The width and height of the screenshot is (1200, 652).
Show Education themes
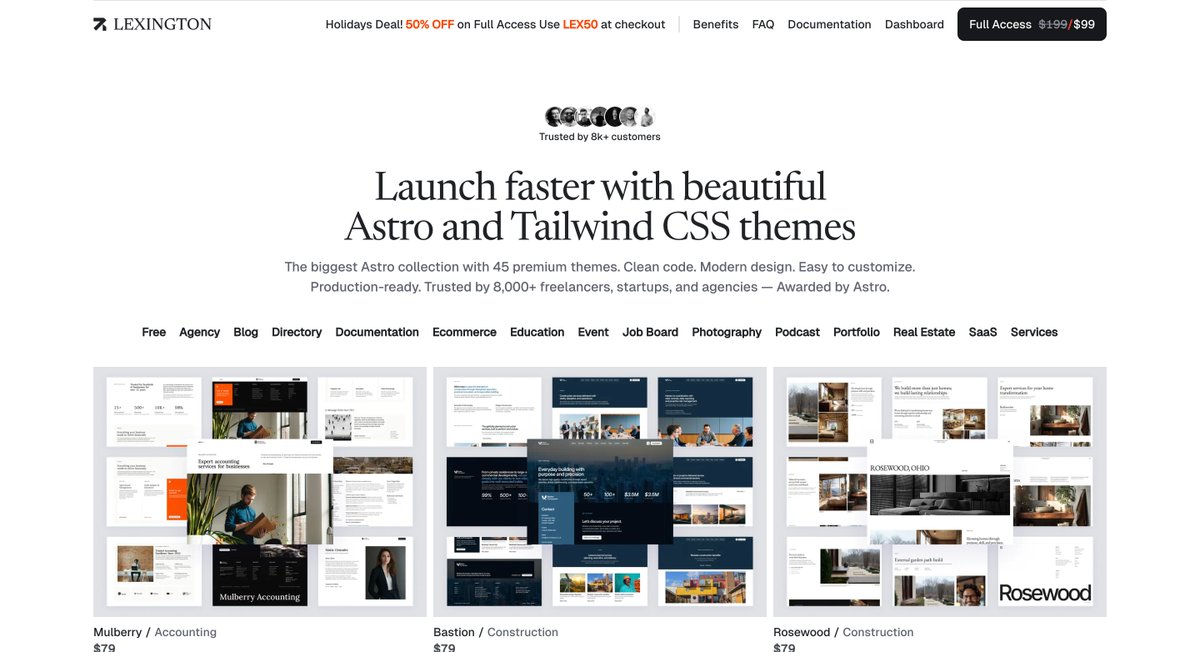537,332
